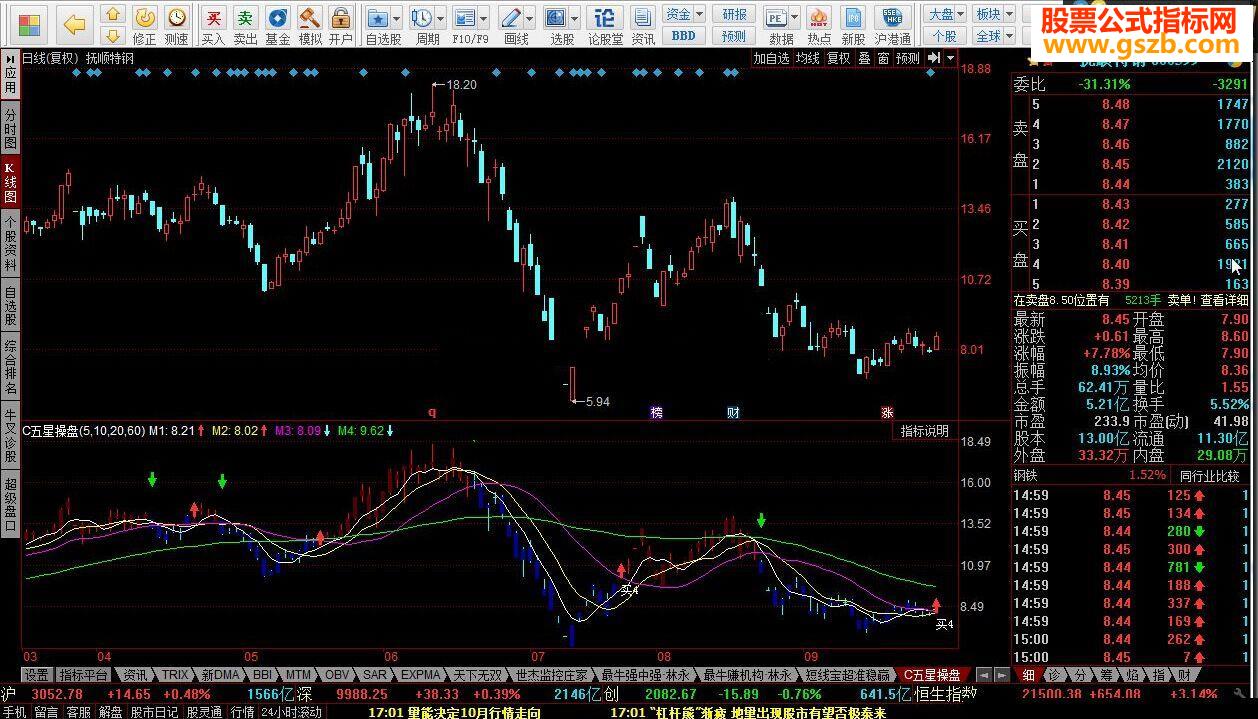Click the 指标说明 indicator description button

924,431
